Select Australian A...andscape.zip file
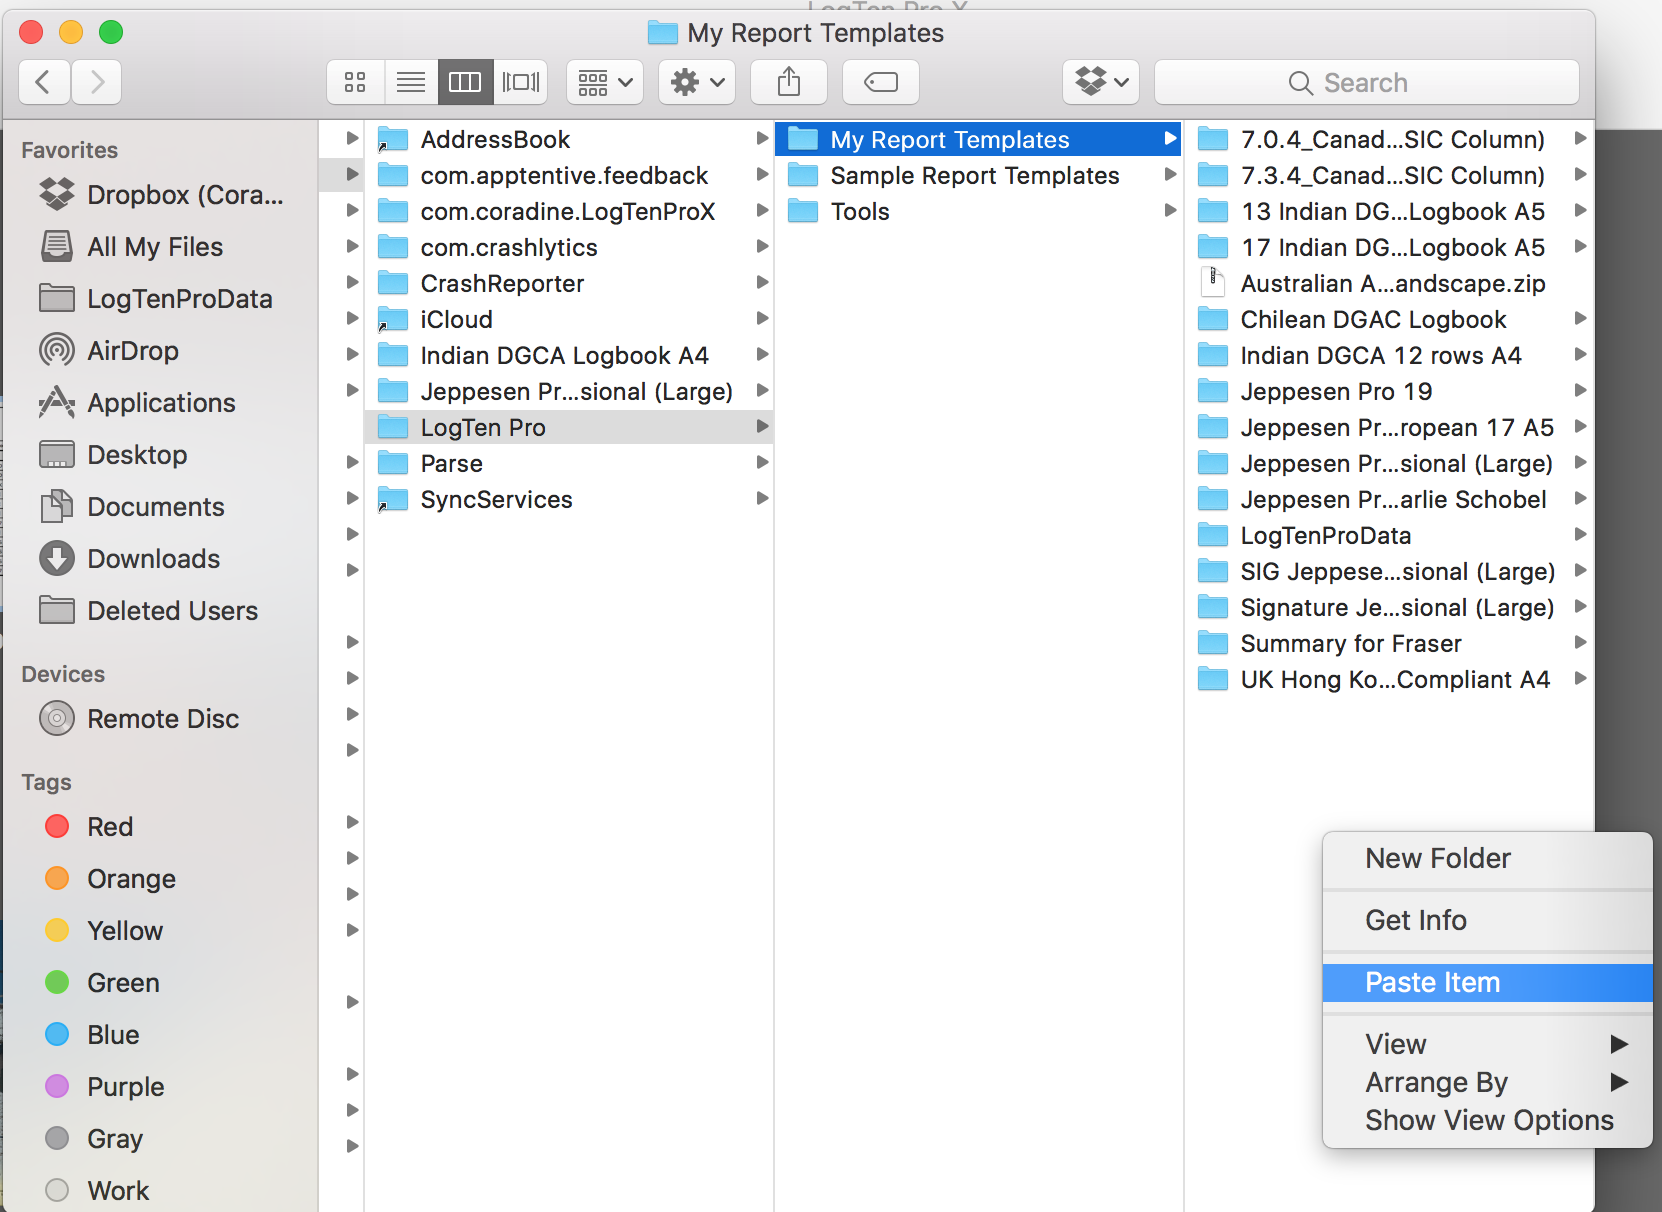The height and width of the screenshot is (1212, 1662). tap(1389, 283)
